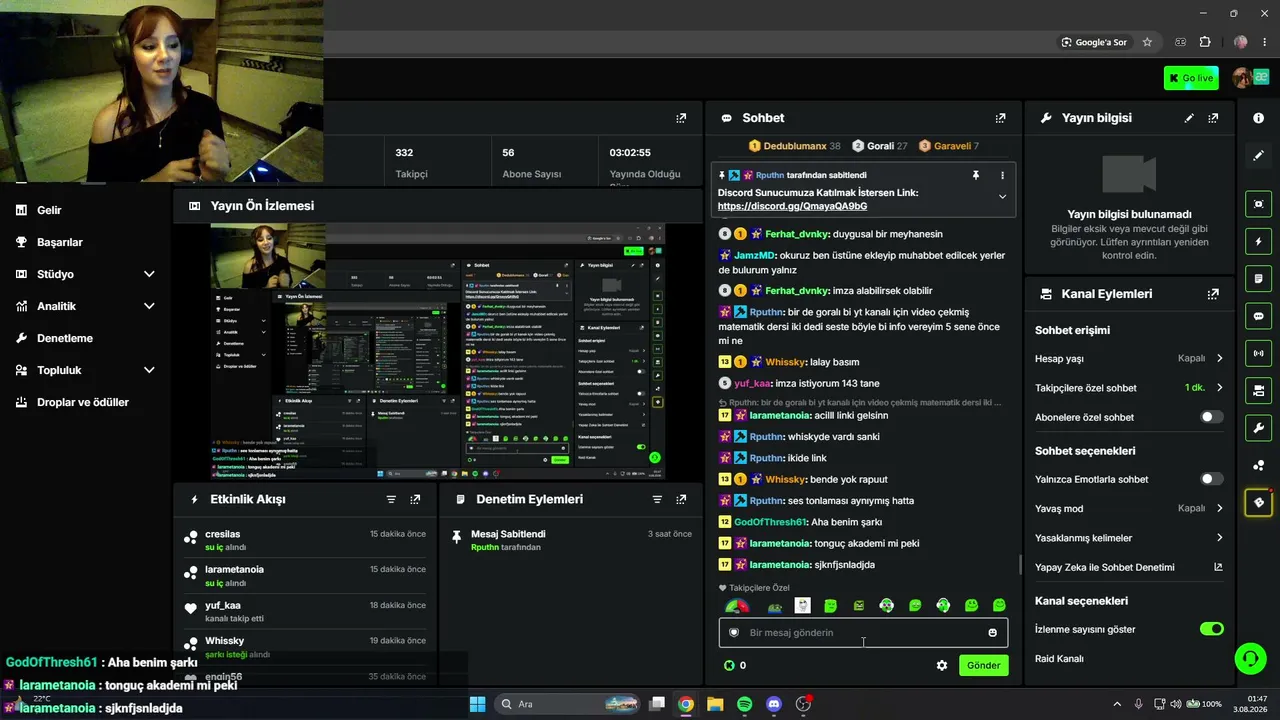1280x720 pixels.
Task: Open the Yavaş mod setting
Action: click(1129, 508)
